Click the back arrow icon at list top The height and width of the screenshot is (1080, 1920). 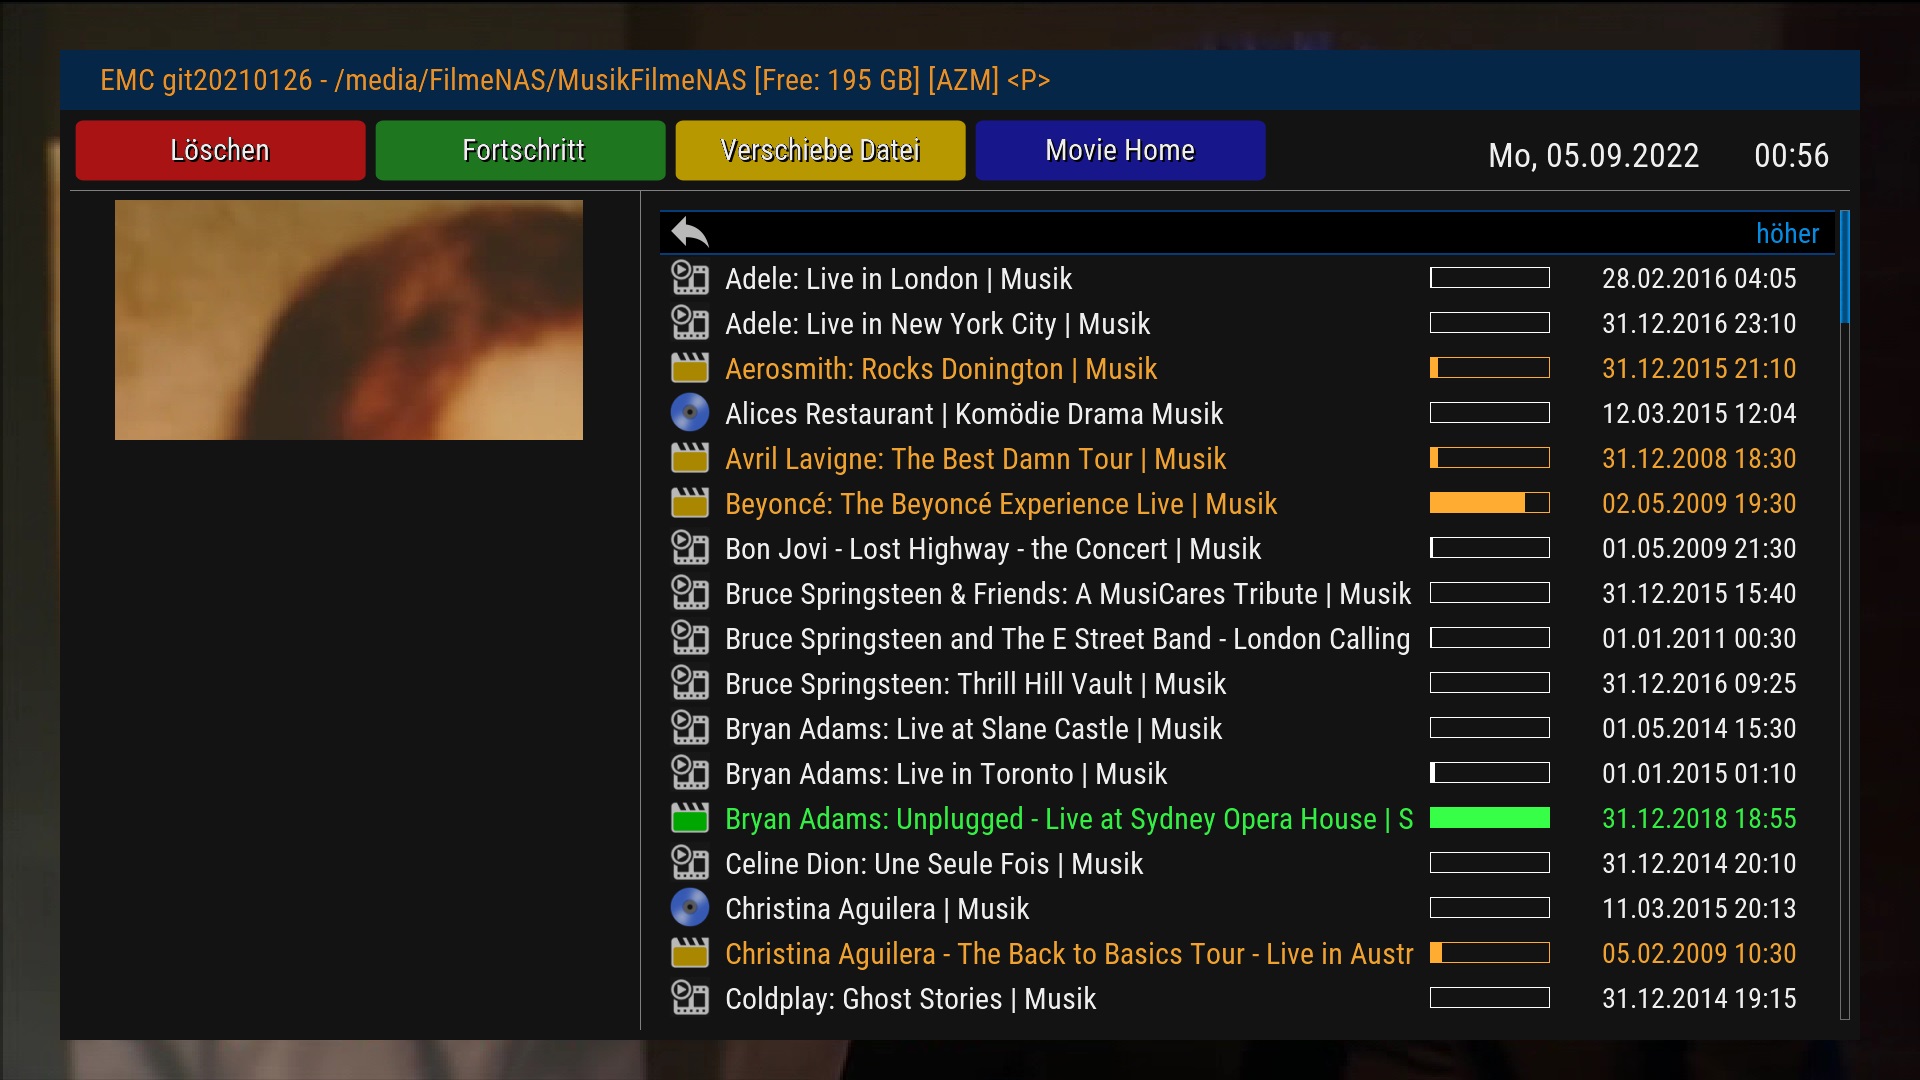coord(690,233)
